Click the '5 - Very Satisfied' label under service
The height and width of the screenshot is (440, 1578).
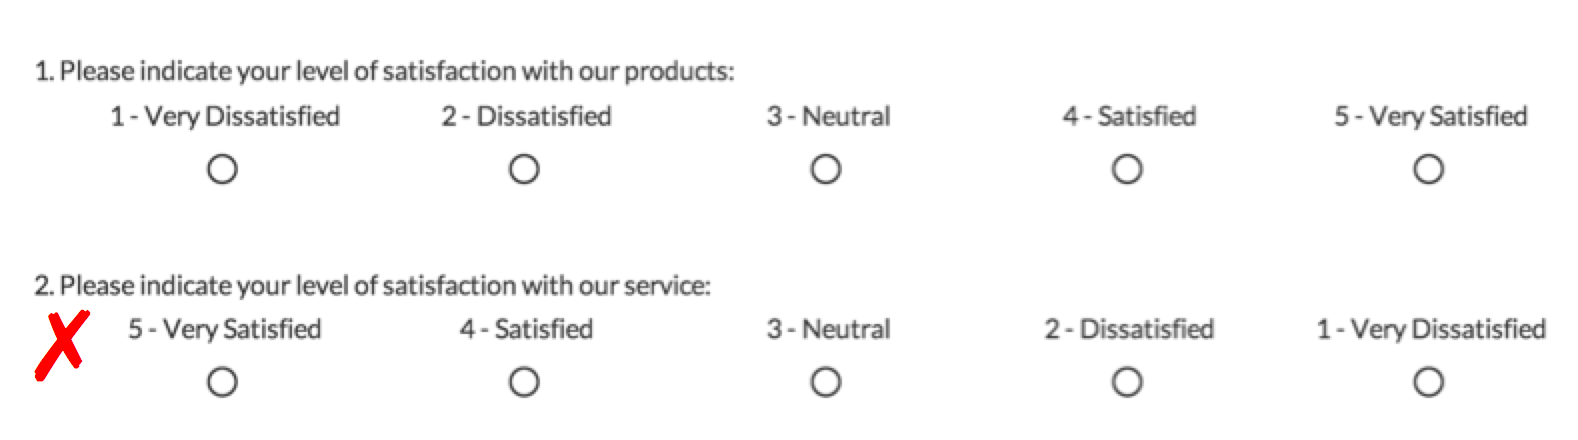tap(224, 329)
